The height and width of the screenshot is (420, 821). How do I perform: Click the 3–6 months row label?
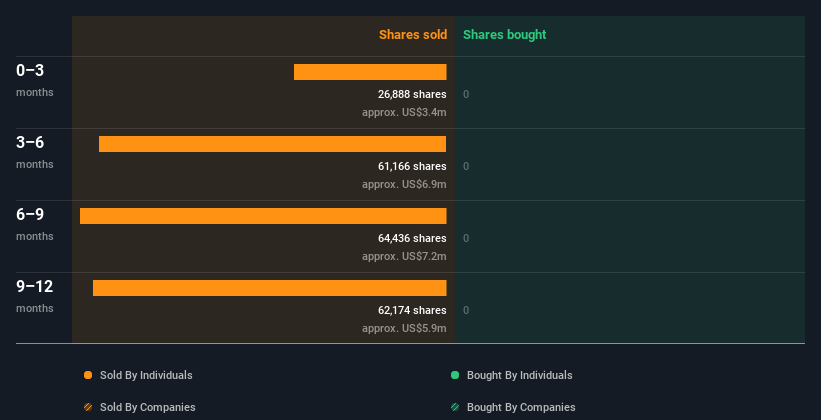pyautogui.click(x=35, y=152)
